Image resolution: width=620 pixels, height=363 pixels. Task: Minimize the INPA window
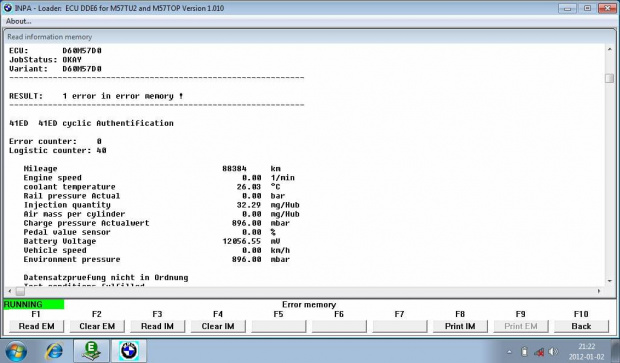(567, 8)
